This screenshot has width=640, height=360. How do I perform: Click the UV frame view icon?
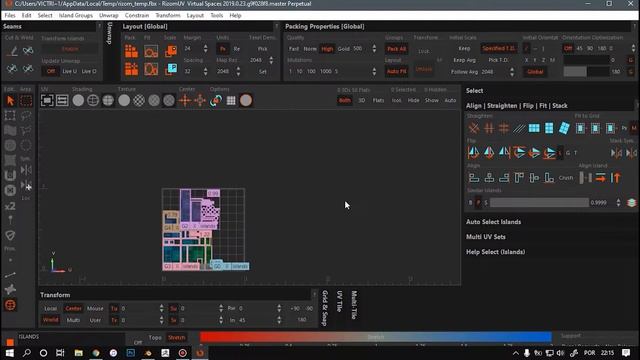click(x=47, y=100)
